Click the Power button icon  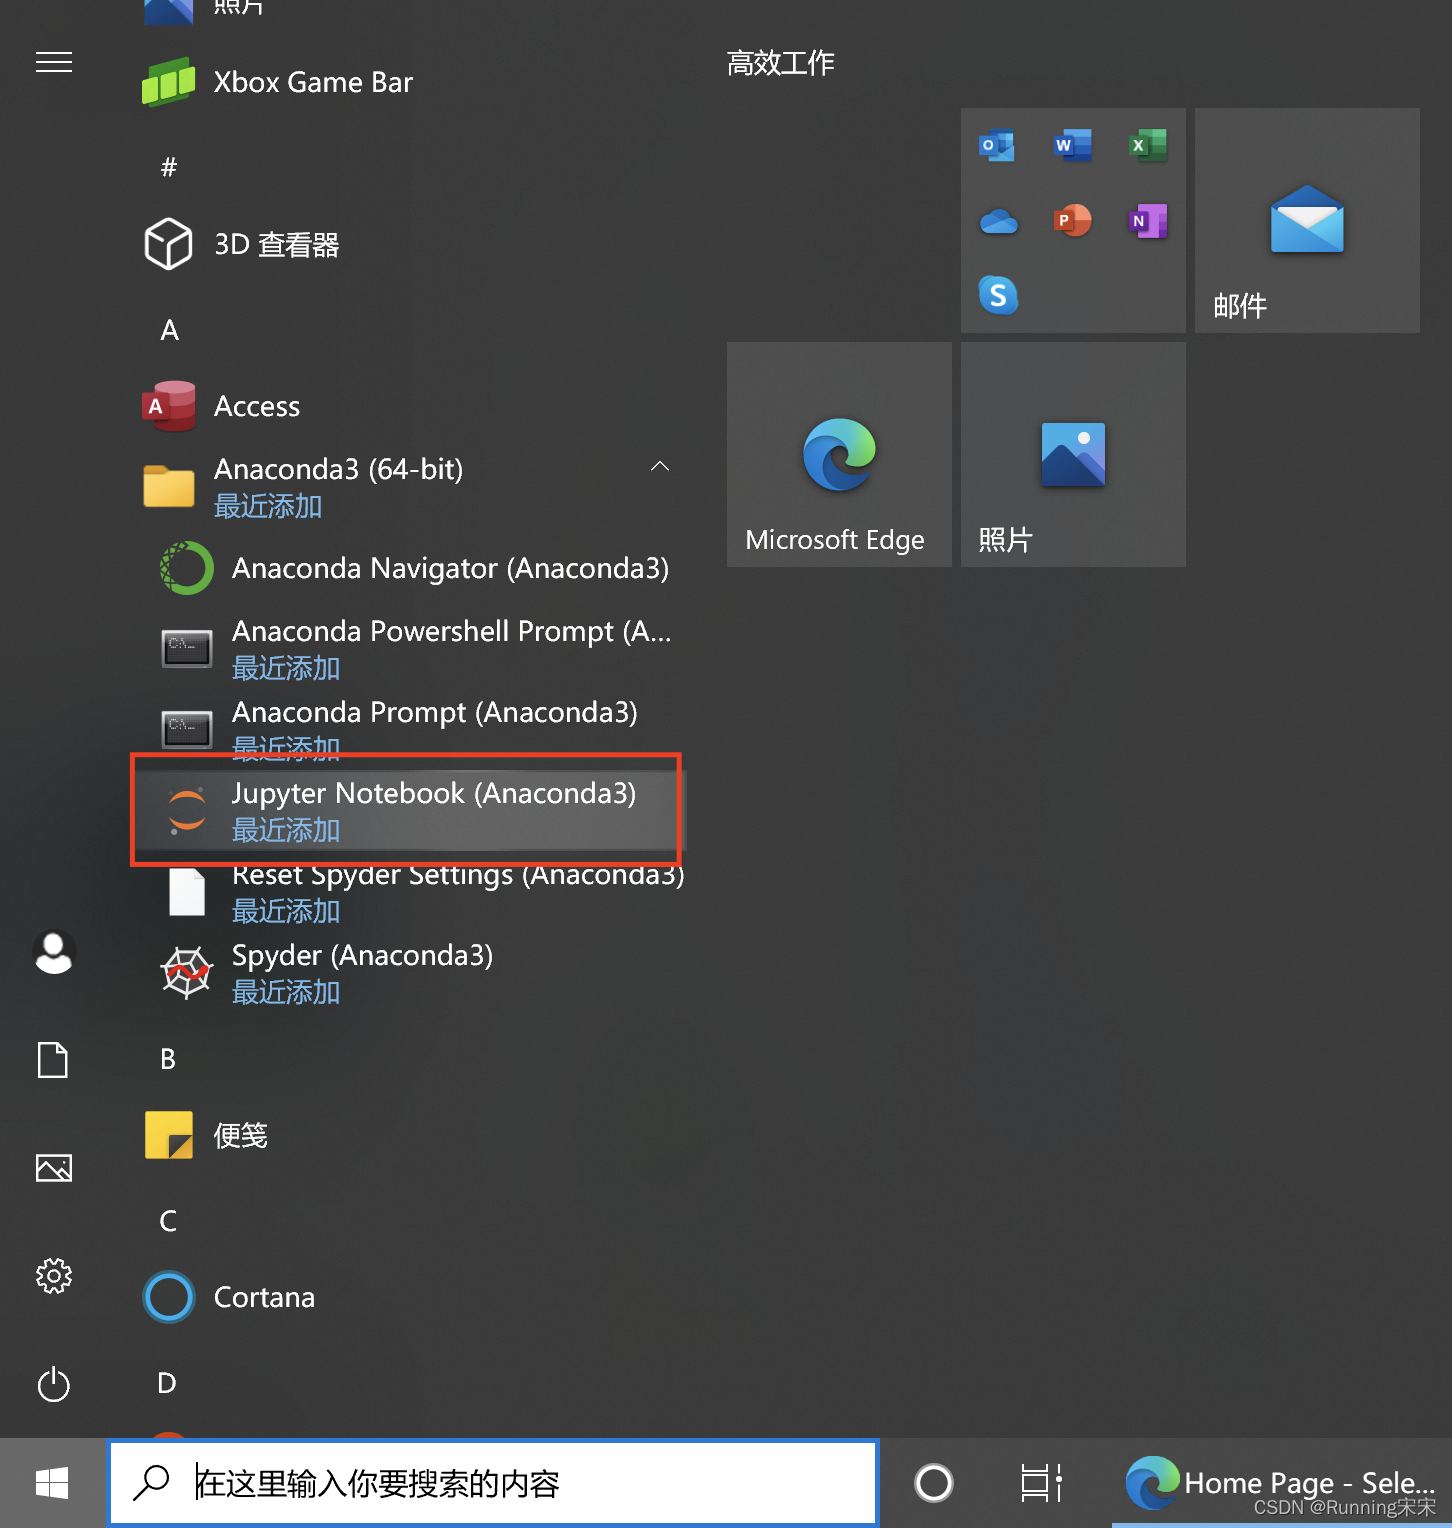coord(54,1385)
